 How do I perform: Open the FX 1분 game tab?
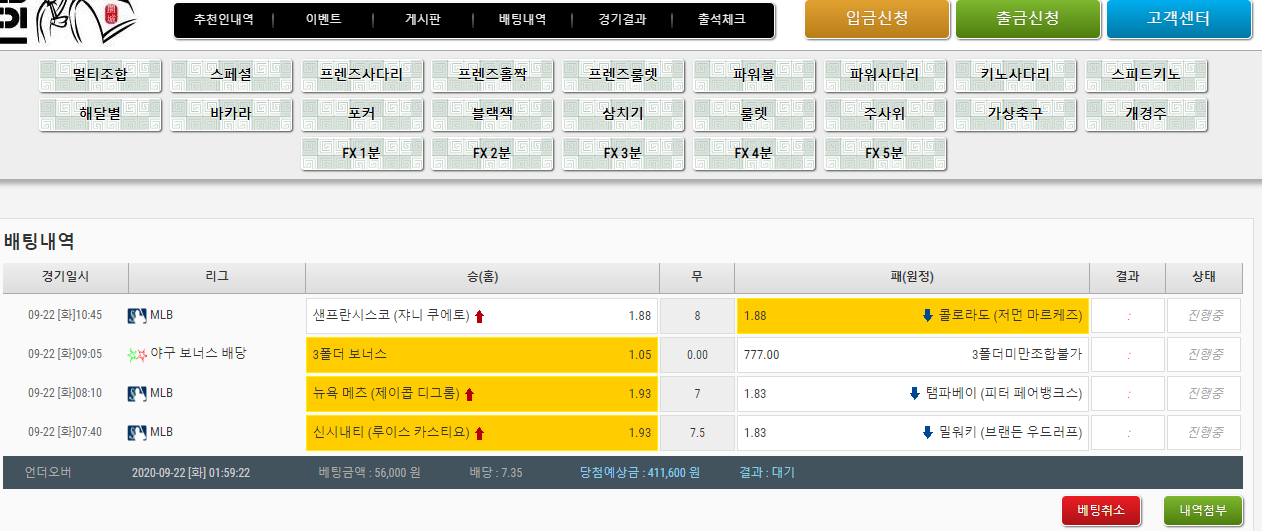(x=362, y=153)
